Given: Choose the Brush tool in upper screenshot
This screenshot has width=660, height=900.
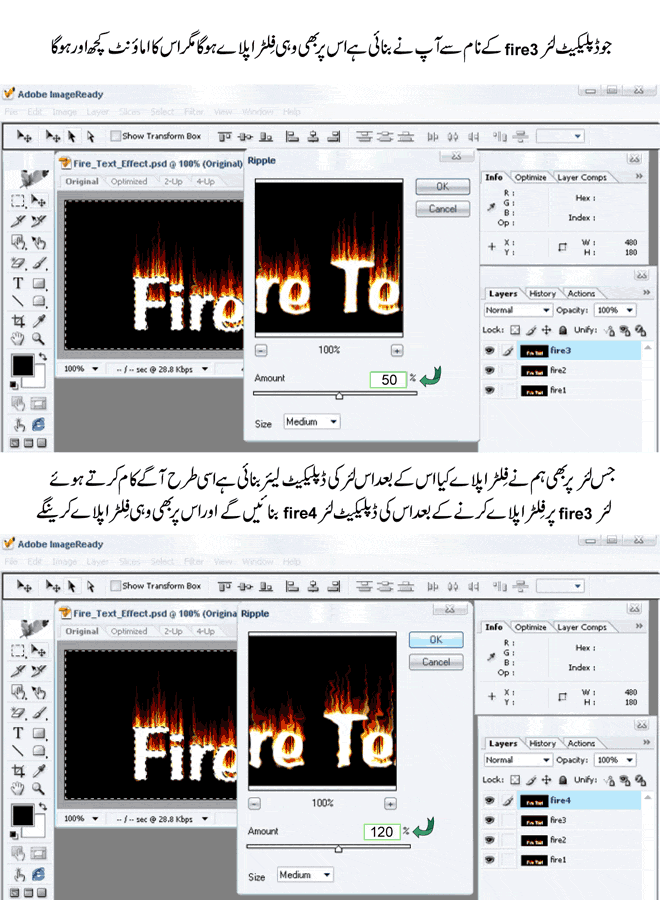Looking at the screenshot, I should [x=38, y=263].
